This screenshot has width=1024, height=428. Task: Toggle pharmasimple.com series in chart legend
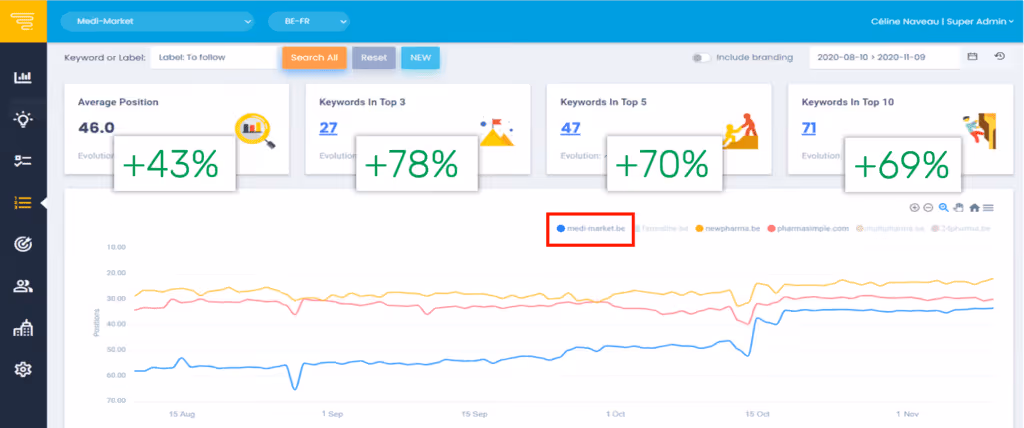click(x=807, y=229)
